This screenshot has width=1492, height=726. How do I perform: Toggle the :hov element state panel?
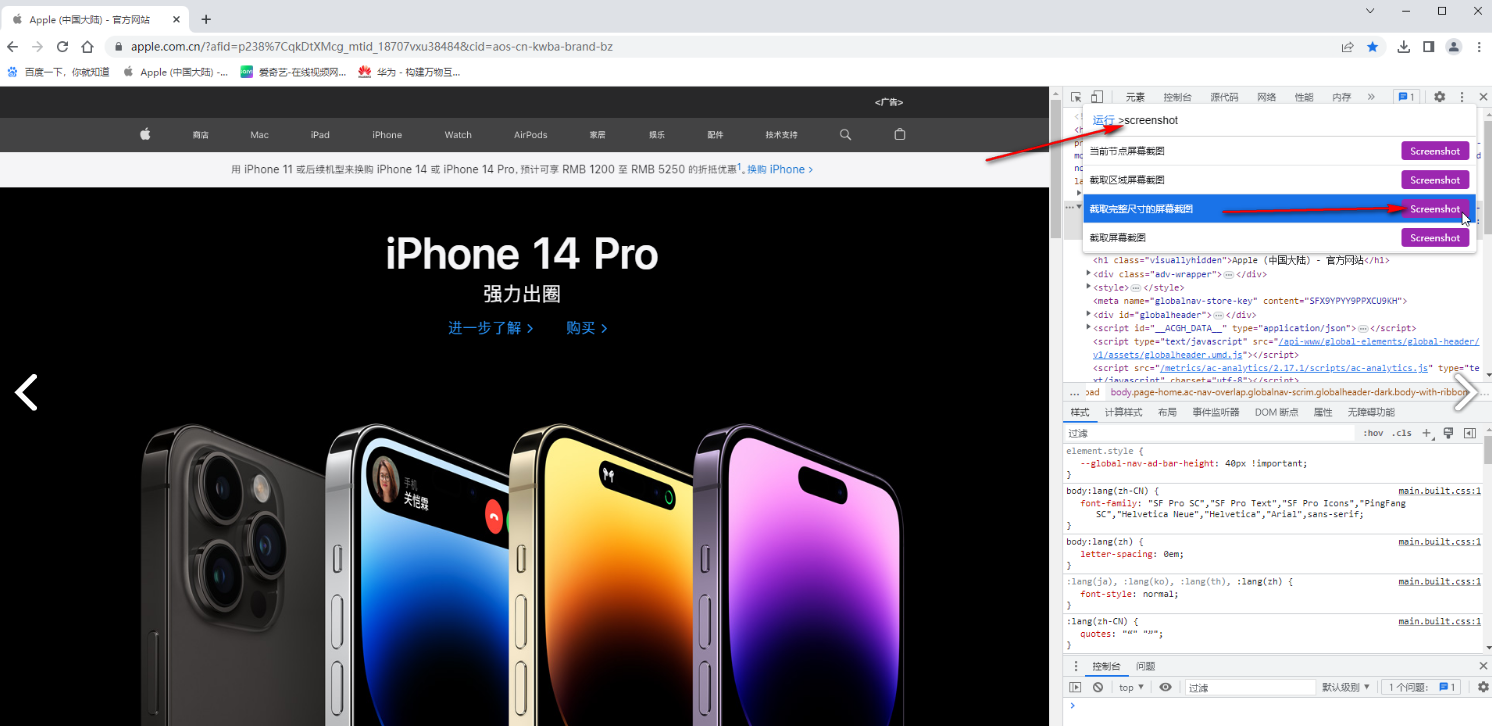(x=1373, y=433)
